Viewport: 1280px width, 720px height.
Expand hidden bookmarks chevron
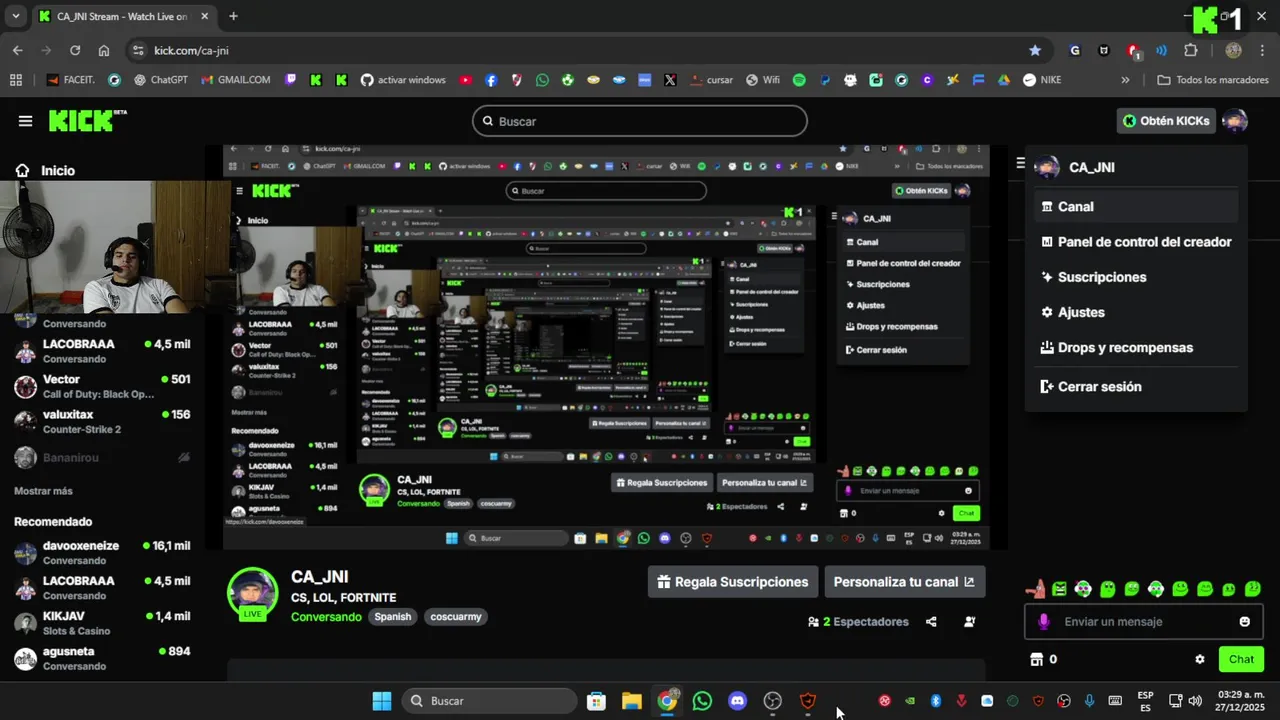(x=1125, y=80)
